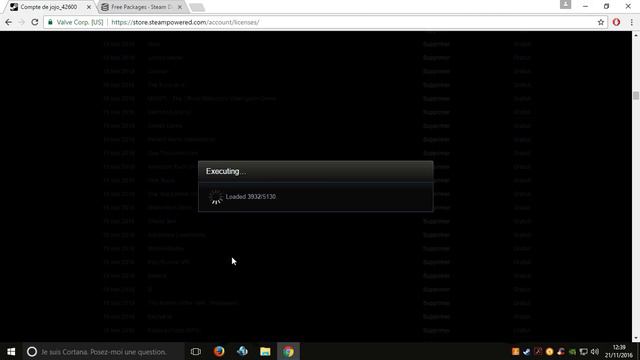Open the blue globe taskbar app
The width and height of the screenshot is (640, 360).
(x=242, y=351)
